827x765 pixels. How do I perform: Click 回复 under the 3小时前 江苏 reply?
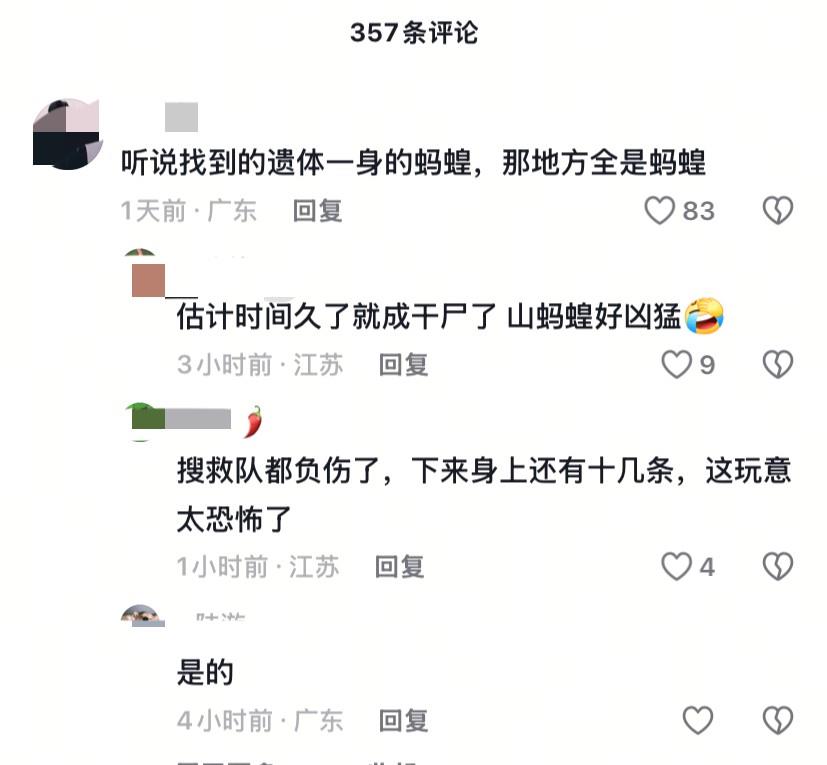[x=403, y=365]
